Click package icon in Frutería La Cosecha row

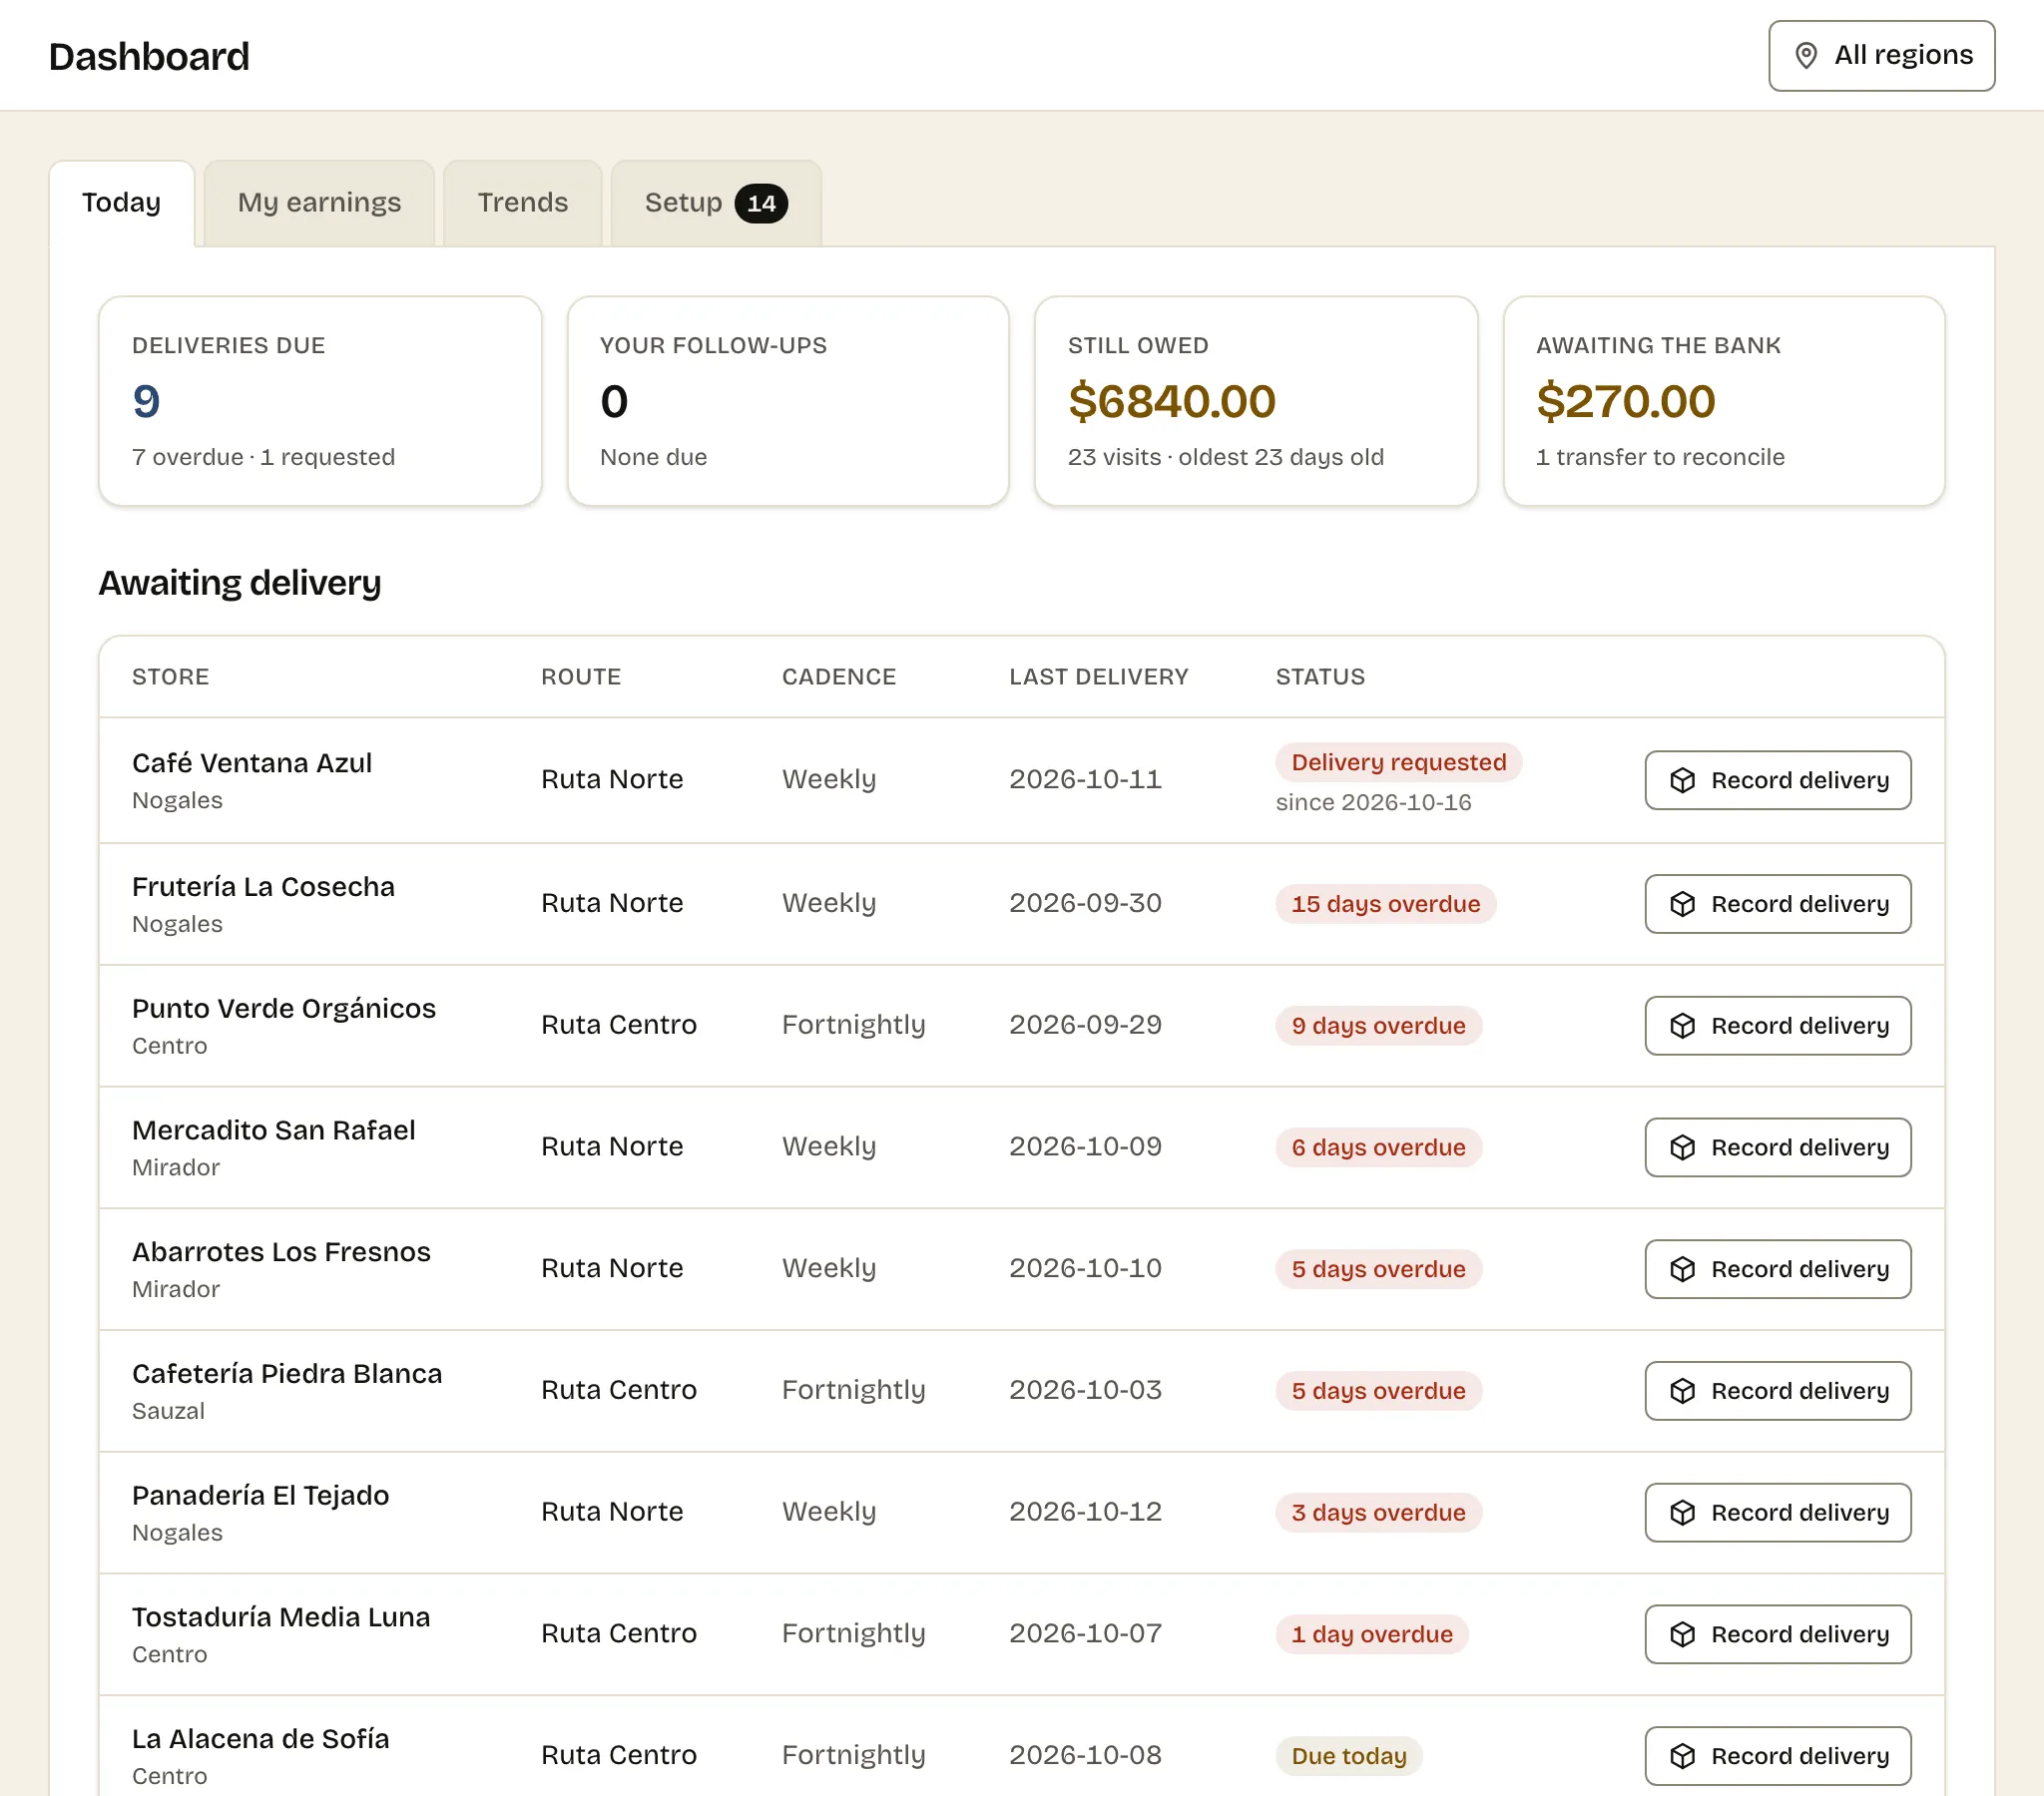[x=1682, y=905]
